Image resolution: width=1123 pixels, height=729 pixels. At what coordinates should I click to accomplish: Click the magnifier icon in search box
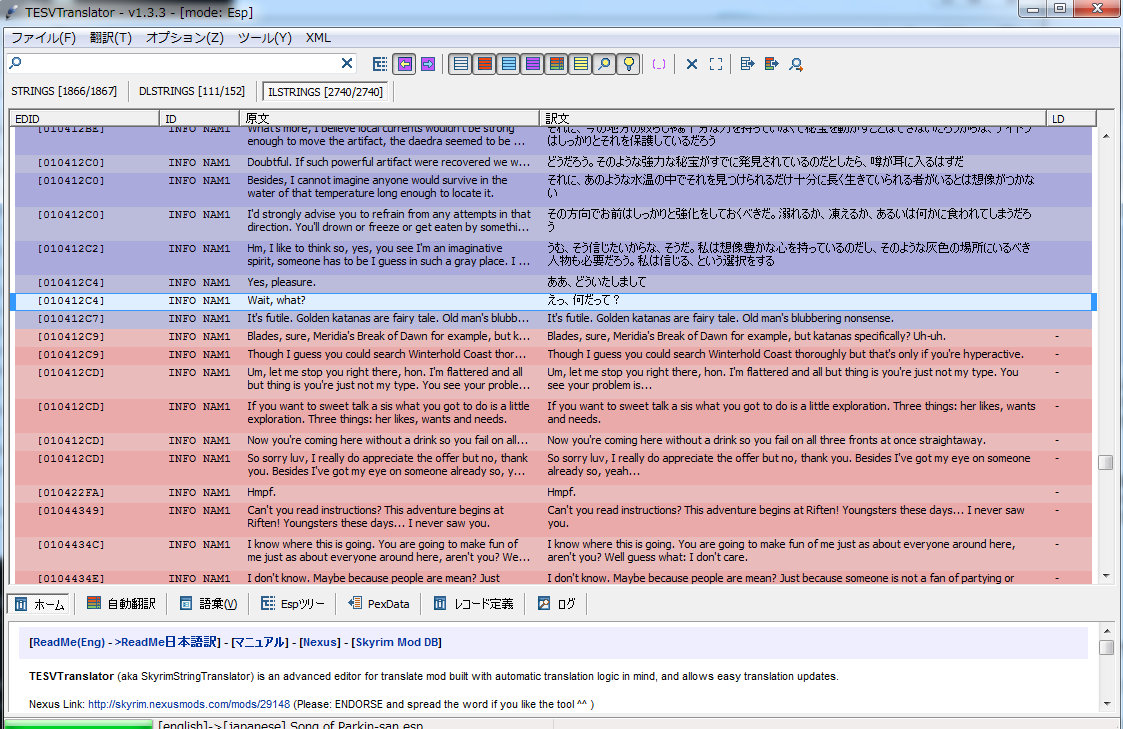pos(16,63)
